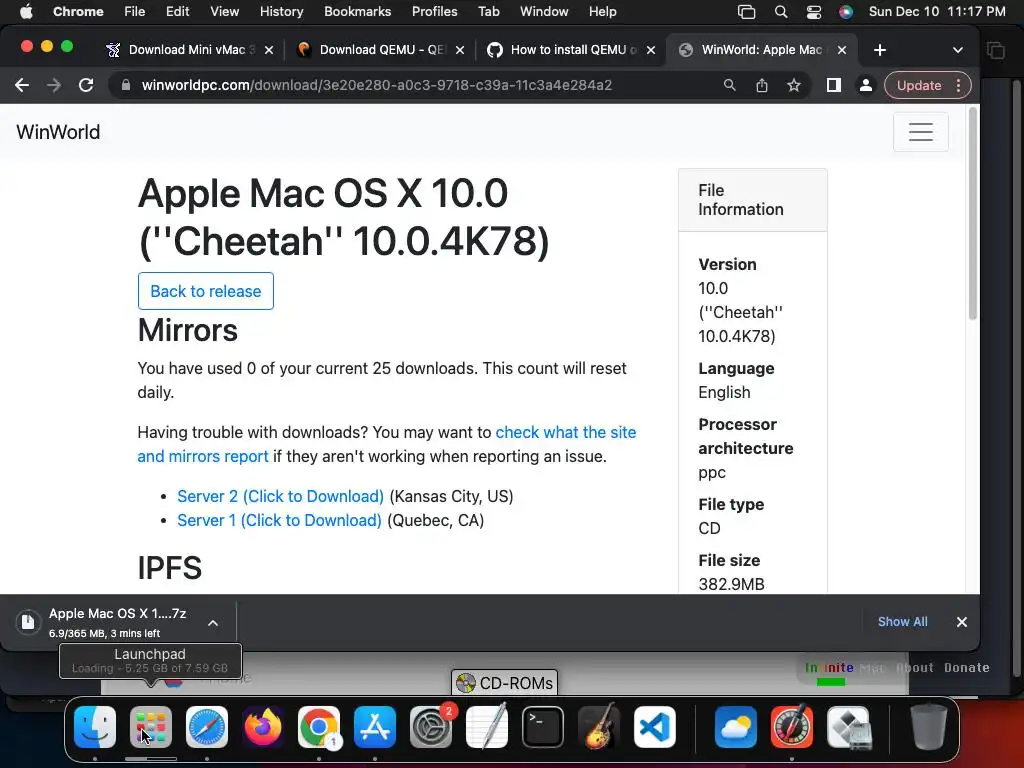Open Google Chrome Dock icon

pyautogui.click(x=319, y=727)
